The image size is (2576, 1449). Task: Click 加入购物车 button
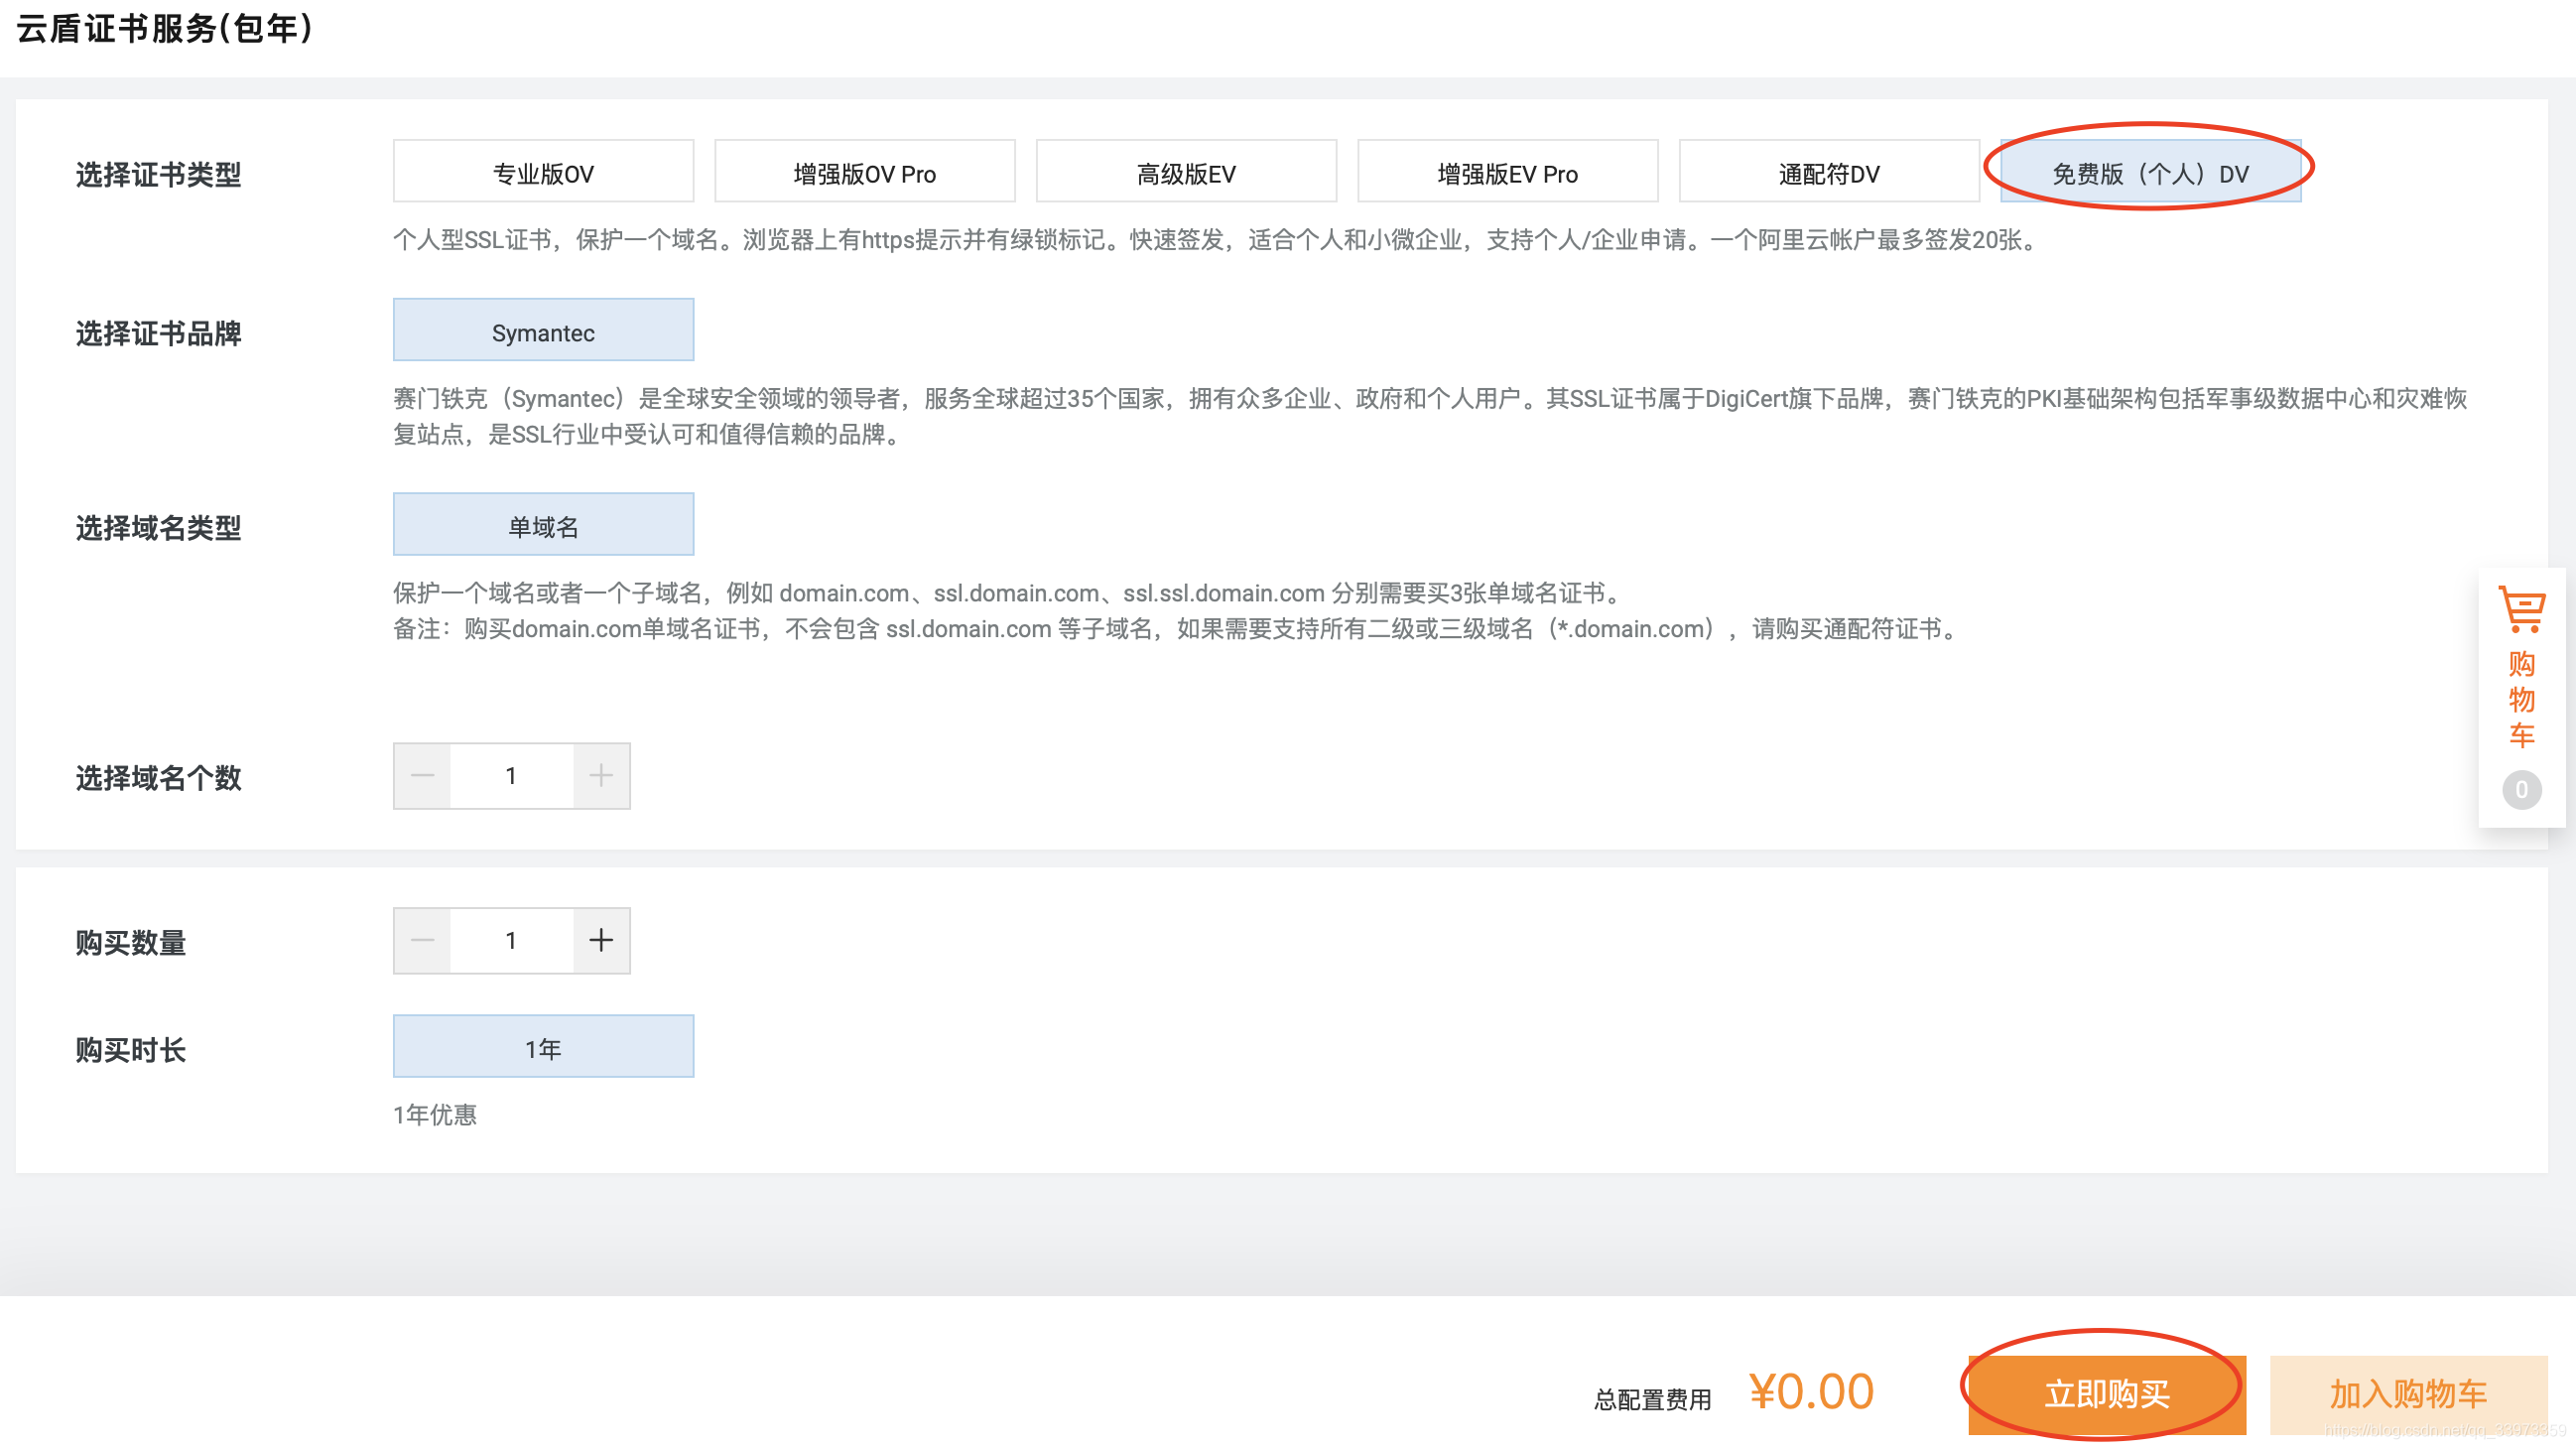[x=2407, y=1393]
